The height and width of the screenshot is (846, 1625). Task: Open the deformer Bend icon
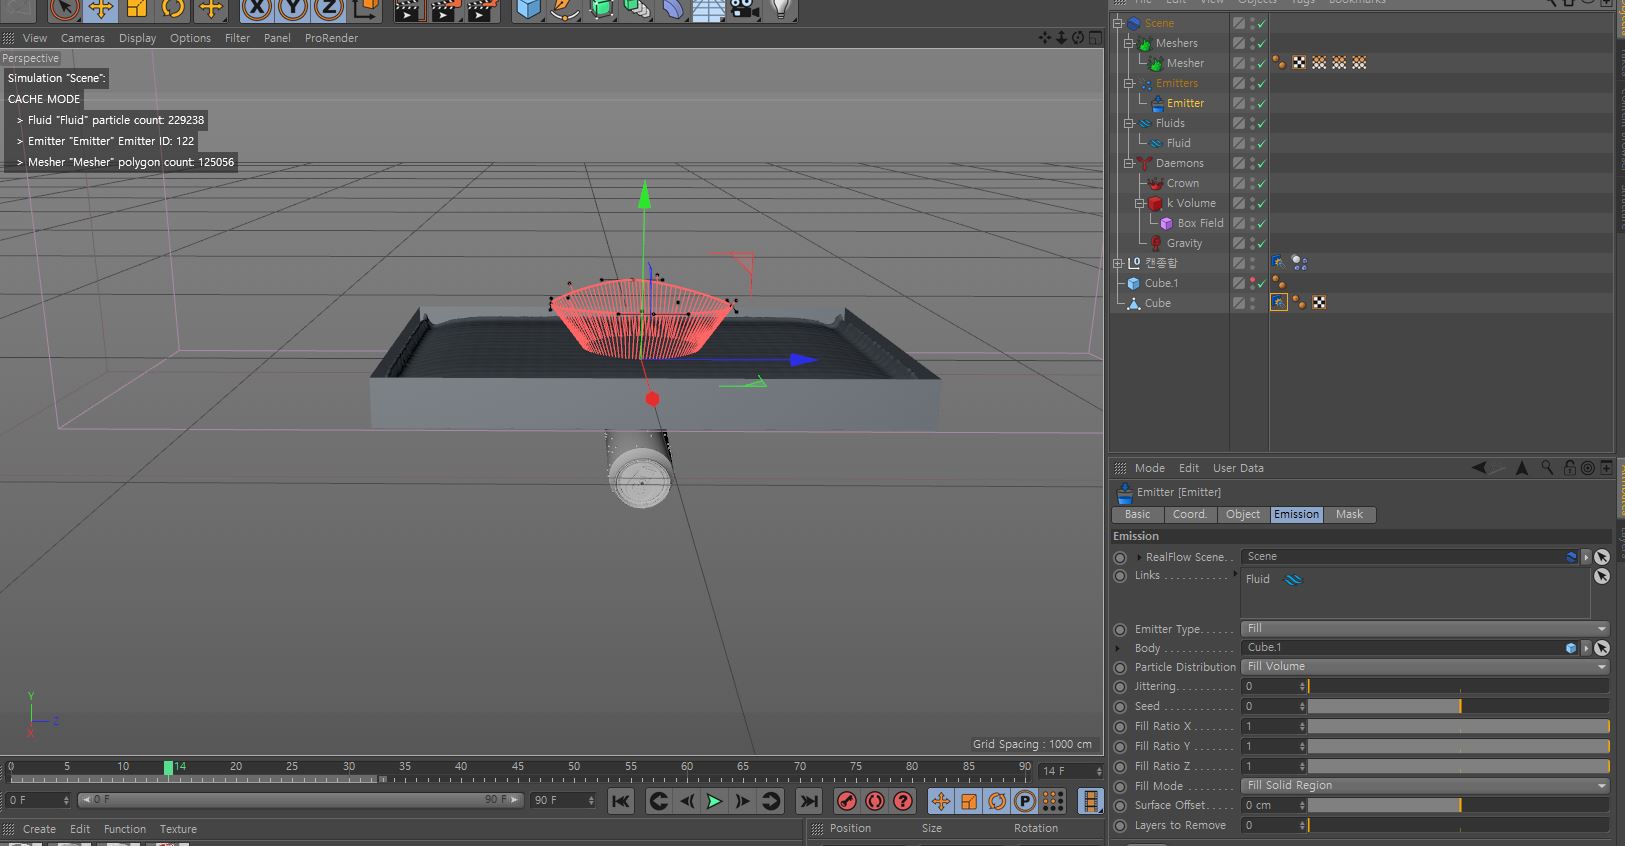tap(673, 9)
